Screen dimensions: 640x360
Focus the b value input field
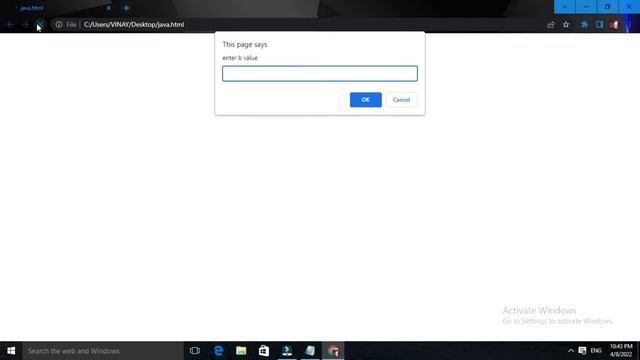[x=320, y=74]
